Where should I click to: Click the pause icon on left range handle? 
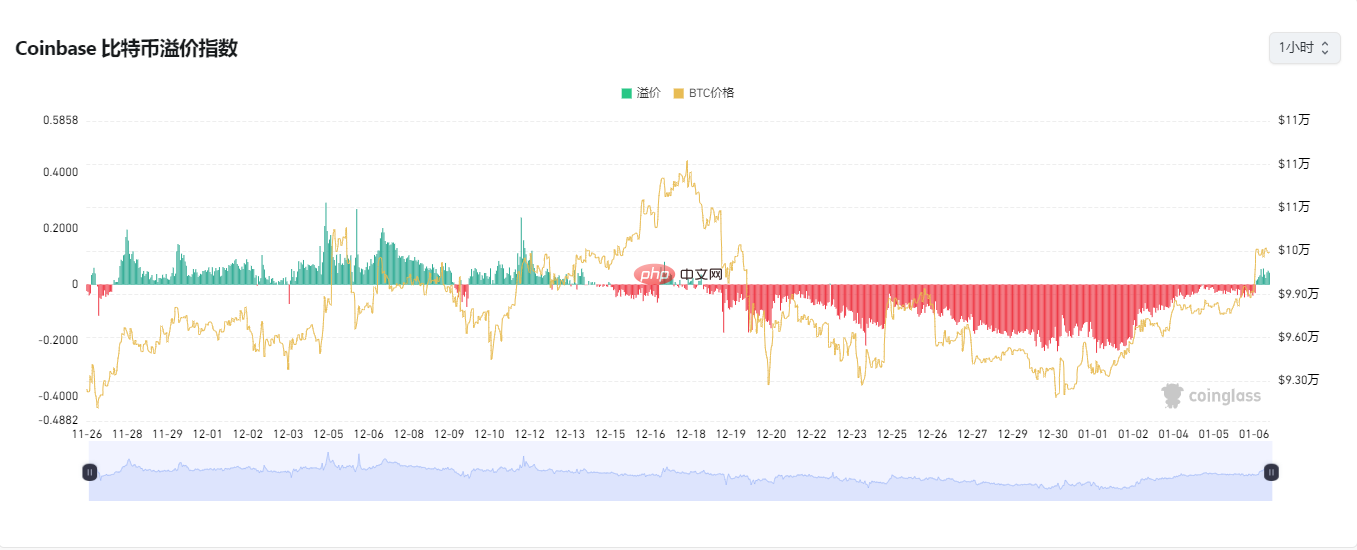(x=90, y=472)
